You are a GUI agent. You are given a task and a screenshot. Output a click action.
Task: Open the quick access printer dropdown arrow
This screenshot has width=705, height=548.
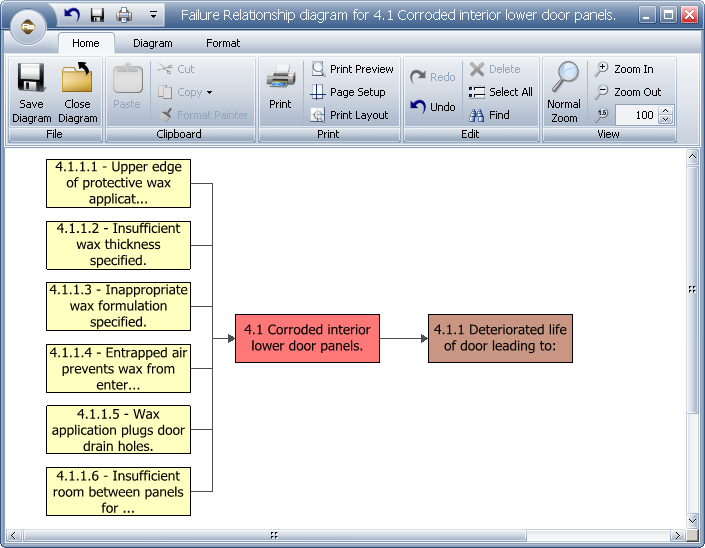[x=135, y=15]
